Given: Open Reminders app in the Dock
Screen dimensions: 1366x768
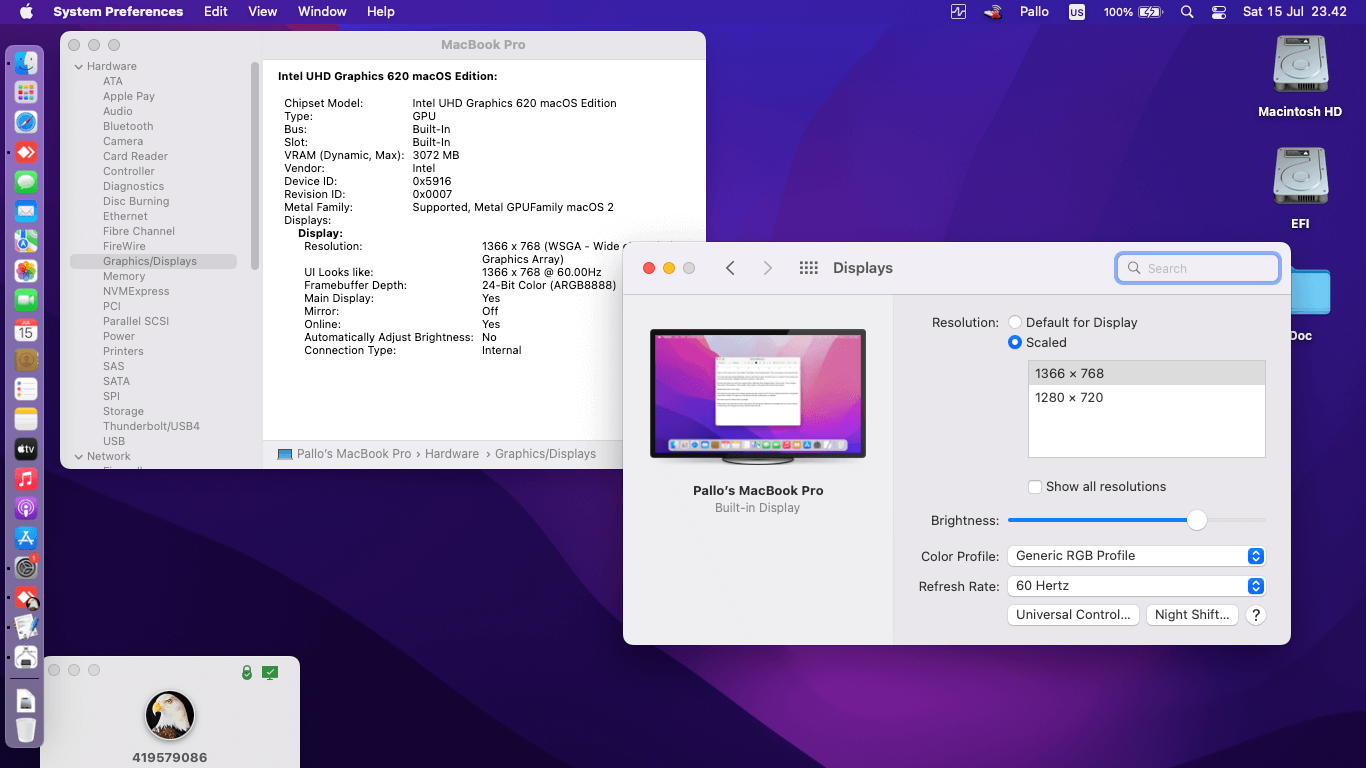Looking at the screenshot, I should [26, 390].
